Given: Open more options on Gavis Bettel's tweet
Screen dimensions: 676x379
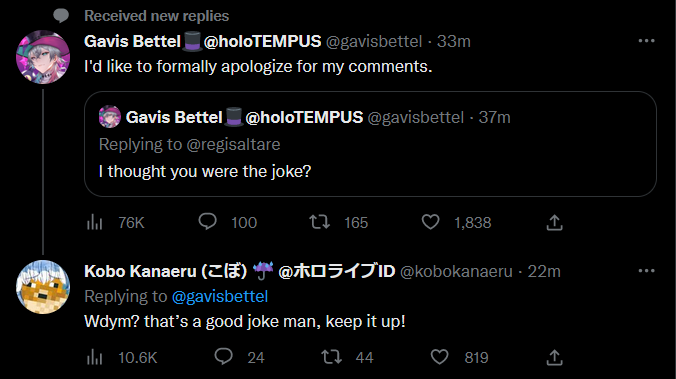Looking at the screenshot, I should pos(646,41).
